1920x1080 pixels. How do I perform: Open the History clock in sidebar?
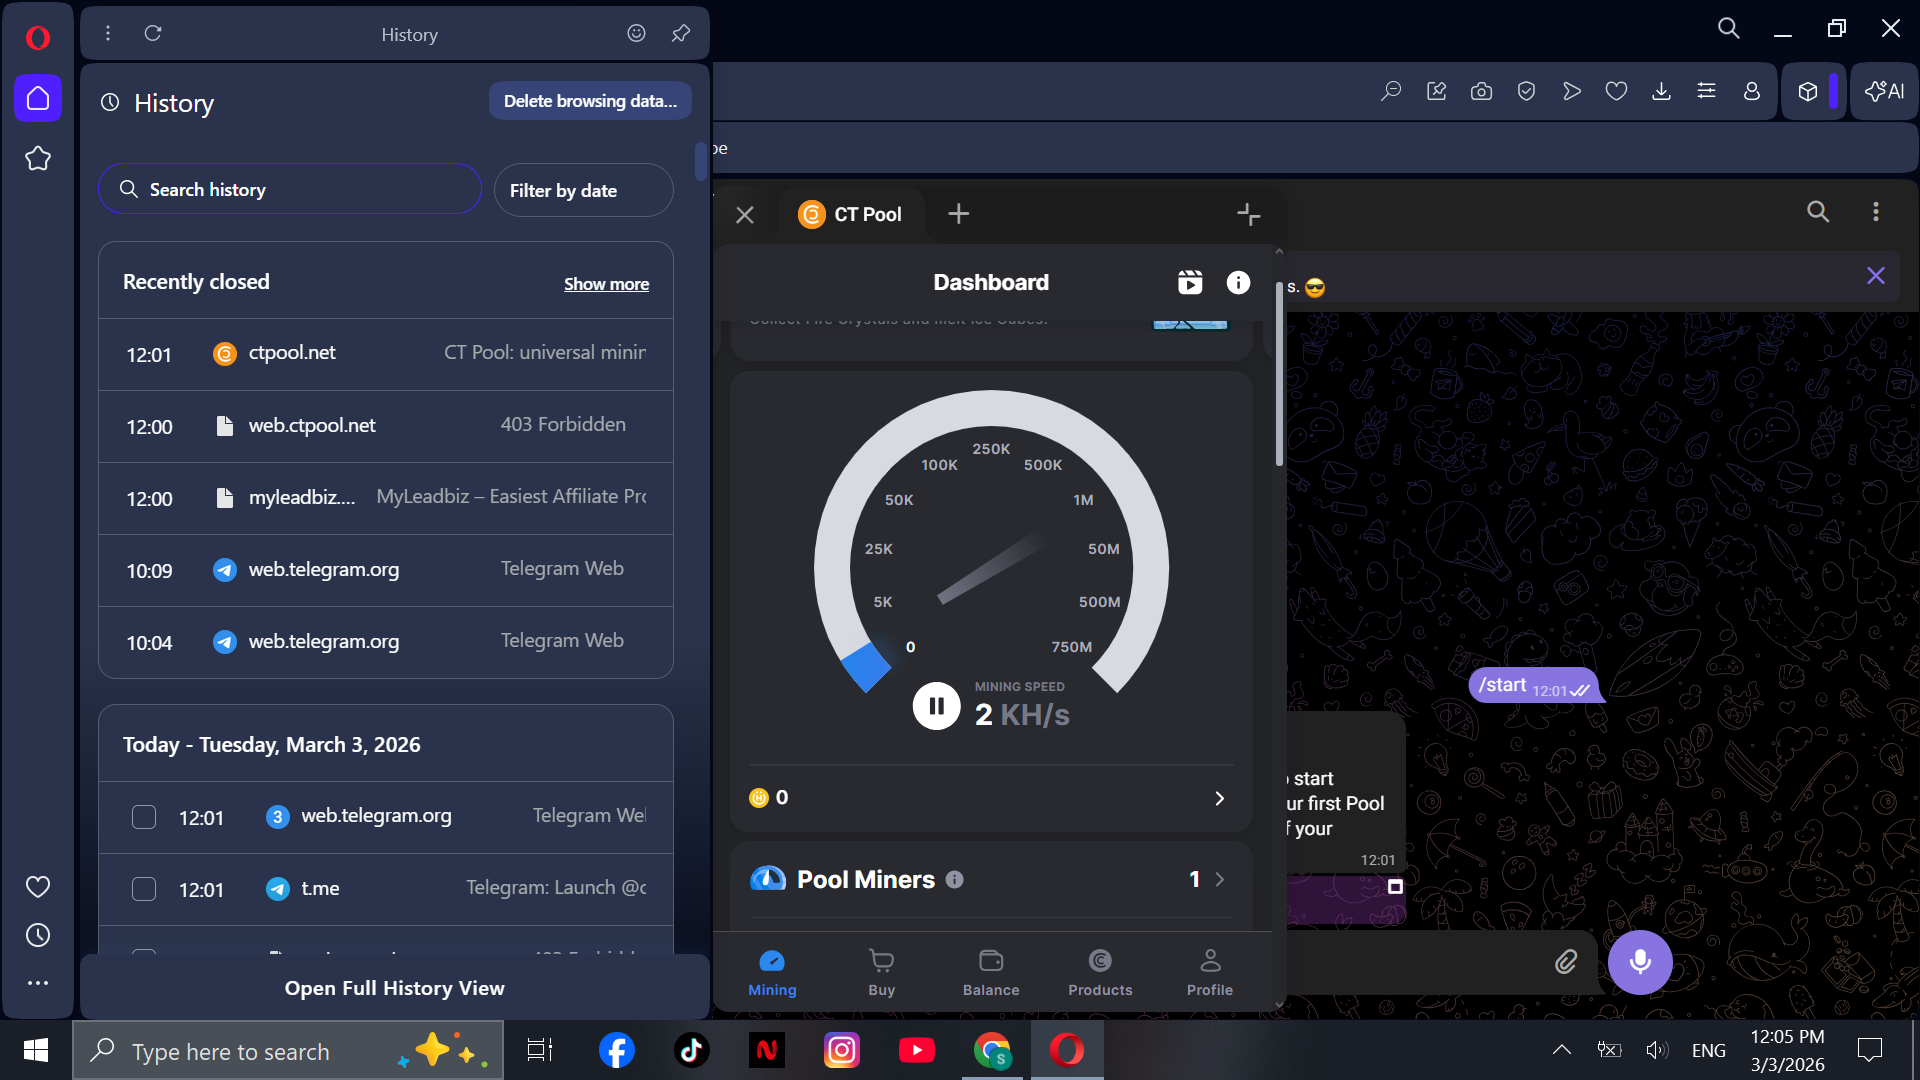38,935
